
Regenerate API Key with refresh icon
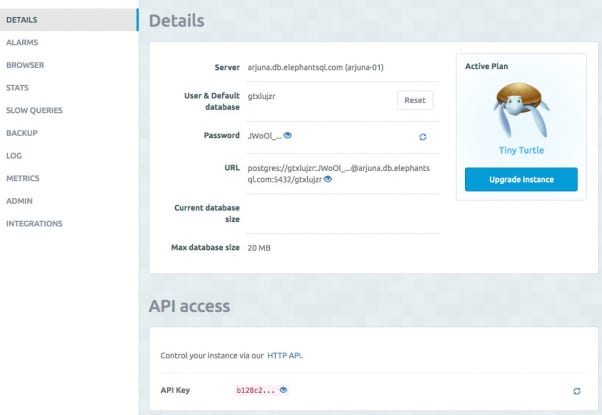pos(577,391)
